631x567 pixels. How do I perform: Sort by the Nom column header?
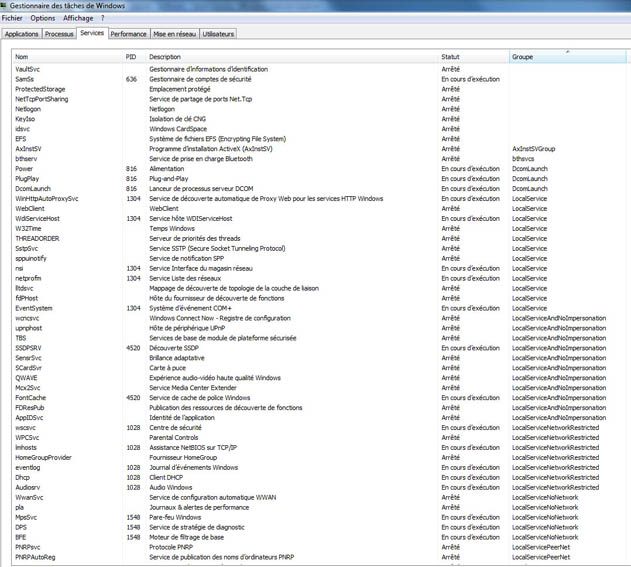click(67, 57)
